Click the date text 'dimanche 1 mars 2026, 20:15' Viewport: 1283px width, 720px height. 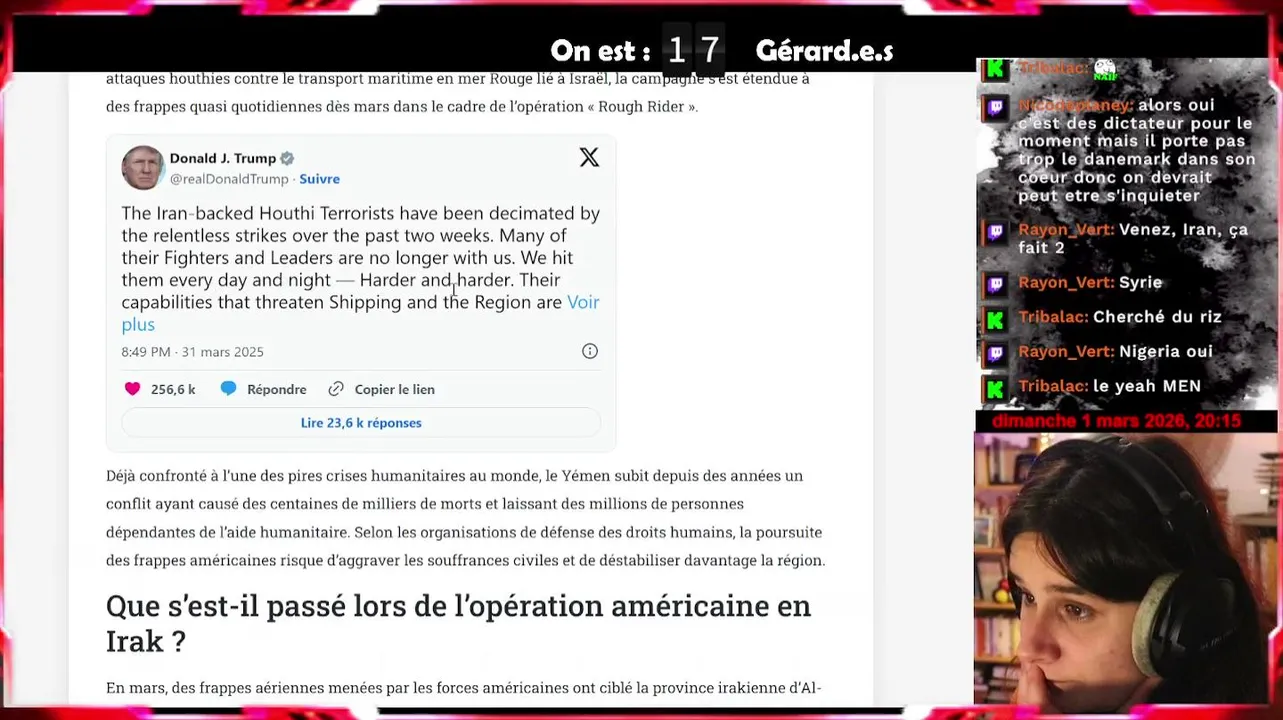1116,421
